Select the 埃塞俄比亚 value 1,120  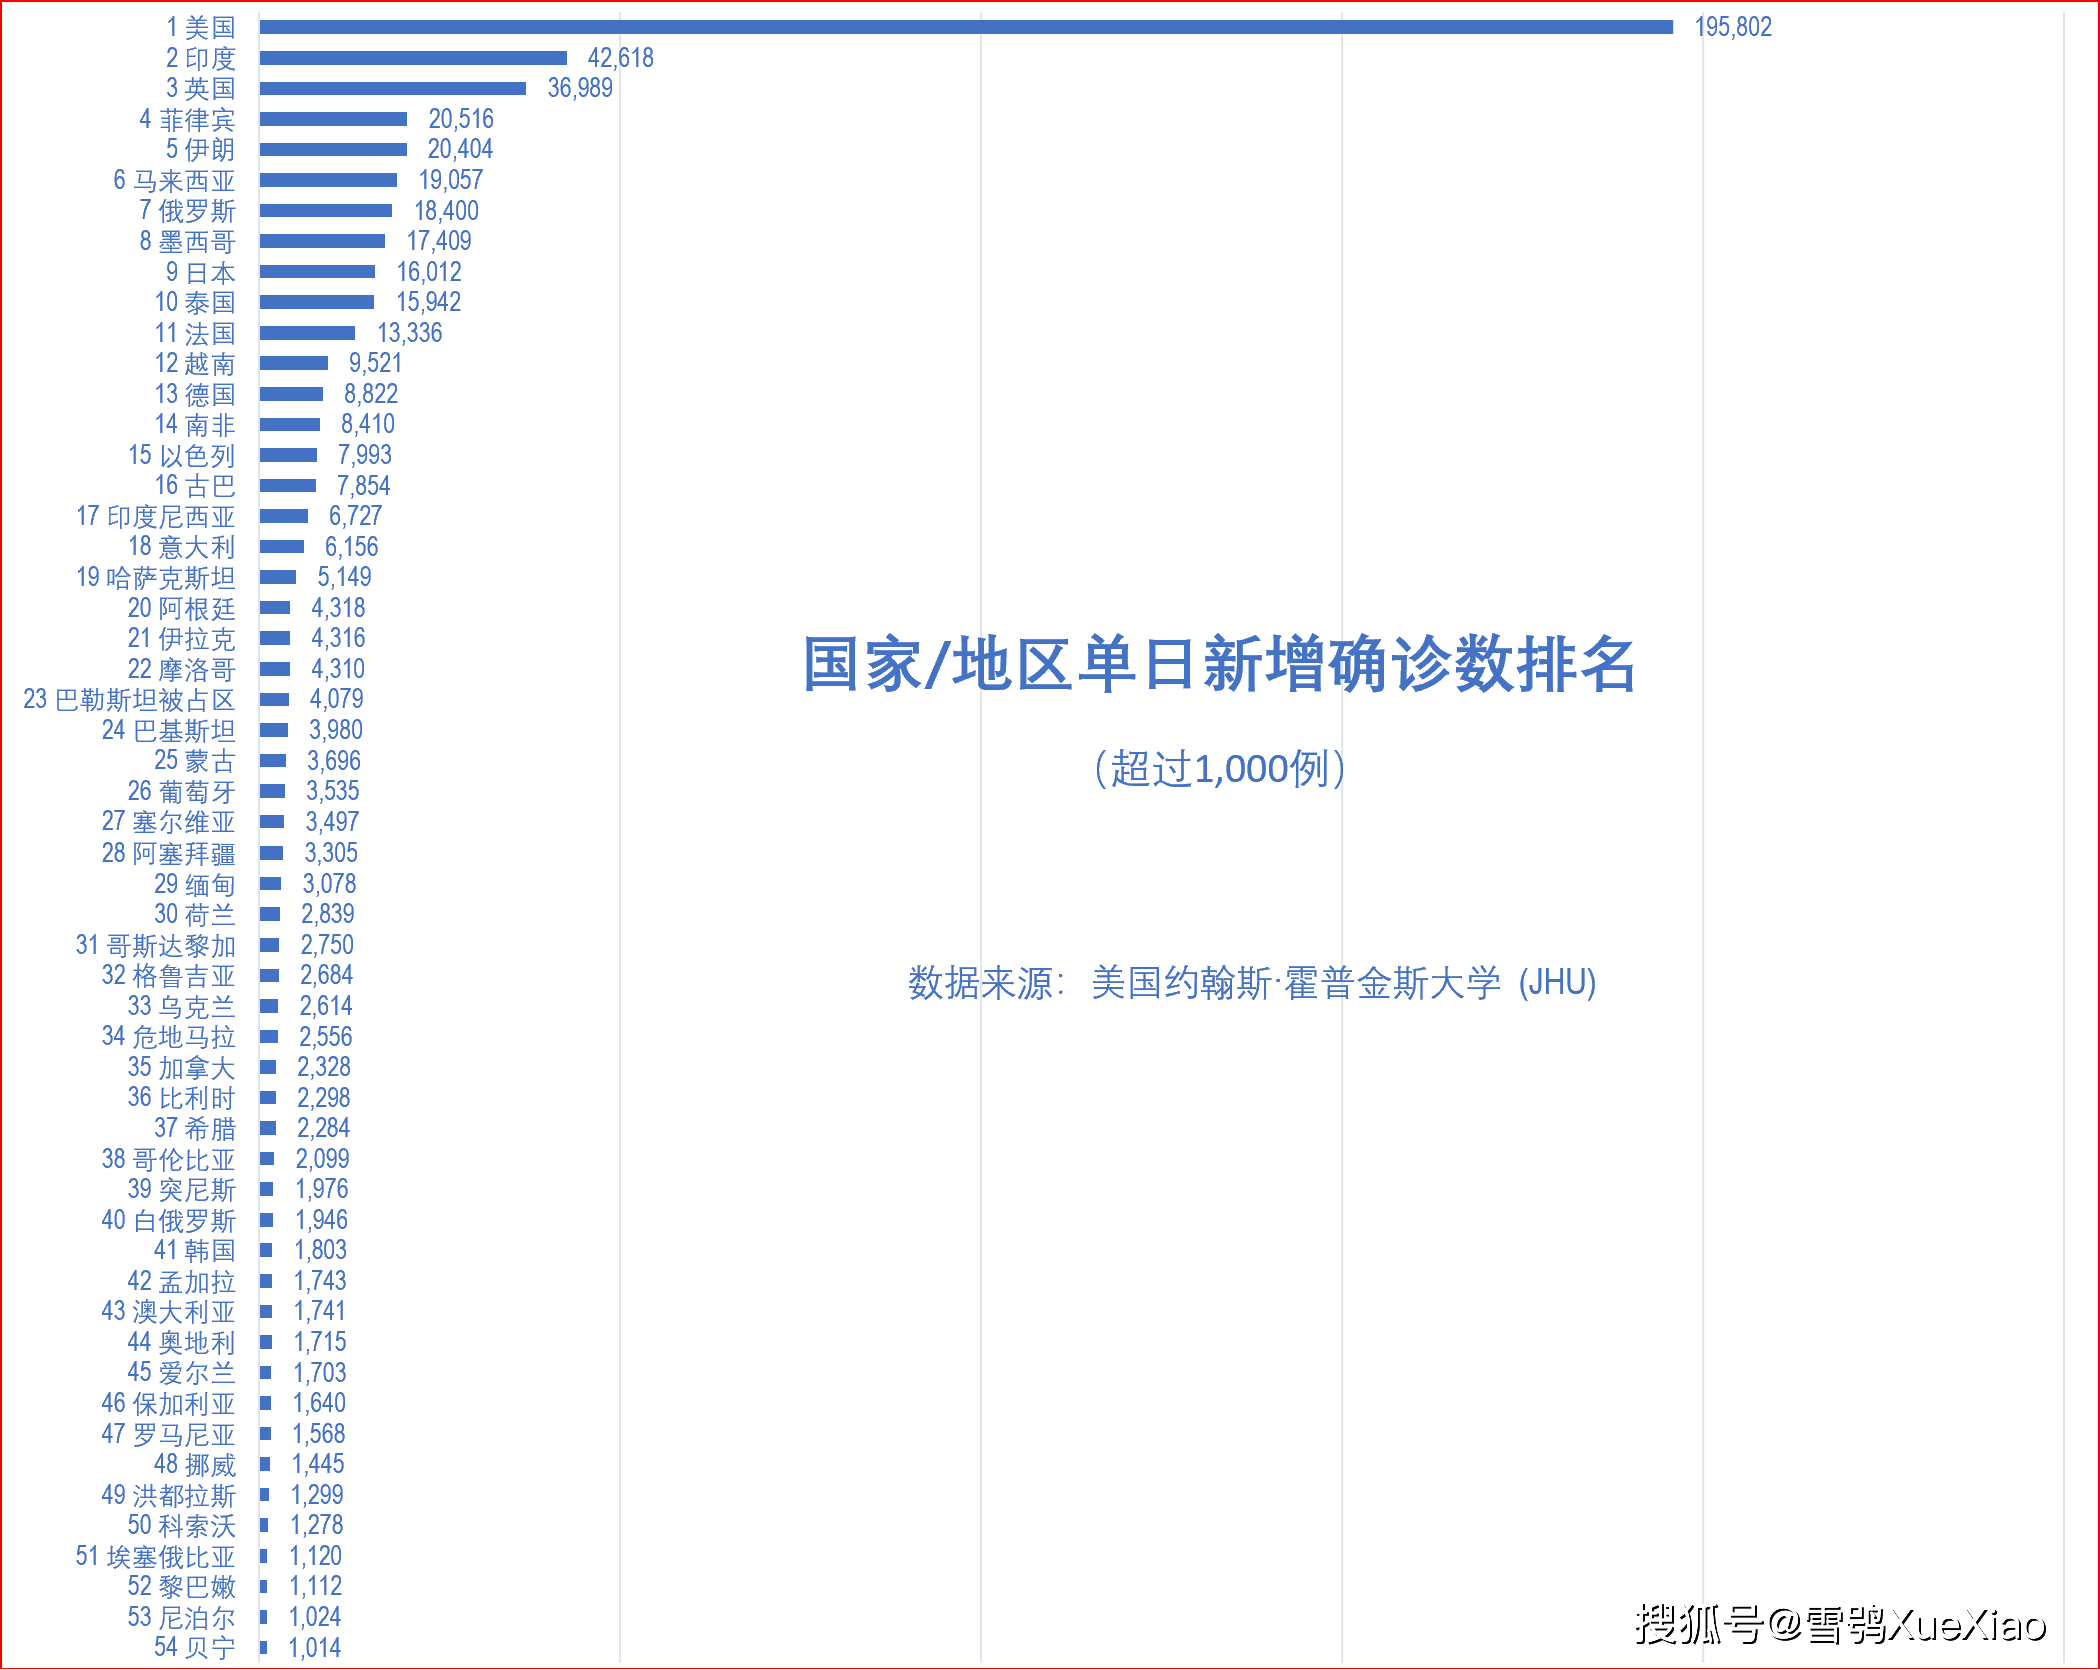click(315, 1556)
